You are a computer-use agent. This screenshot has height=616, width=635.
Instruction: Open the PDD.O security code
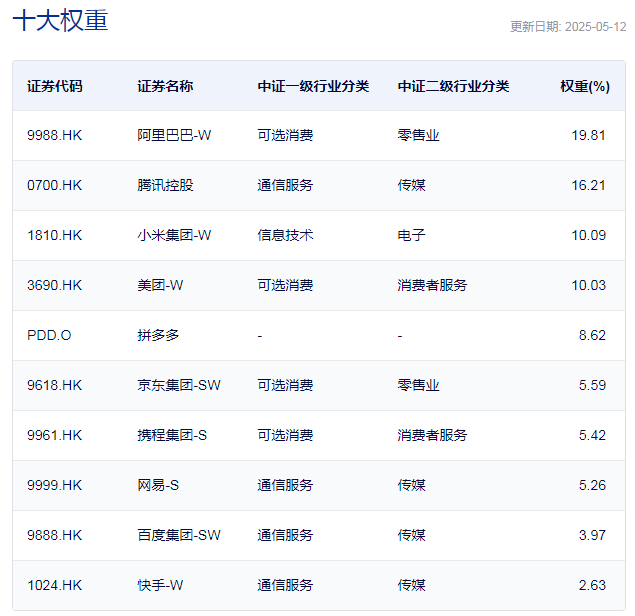click(x=49, y=335)
